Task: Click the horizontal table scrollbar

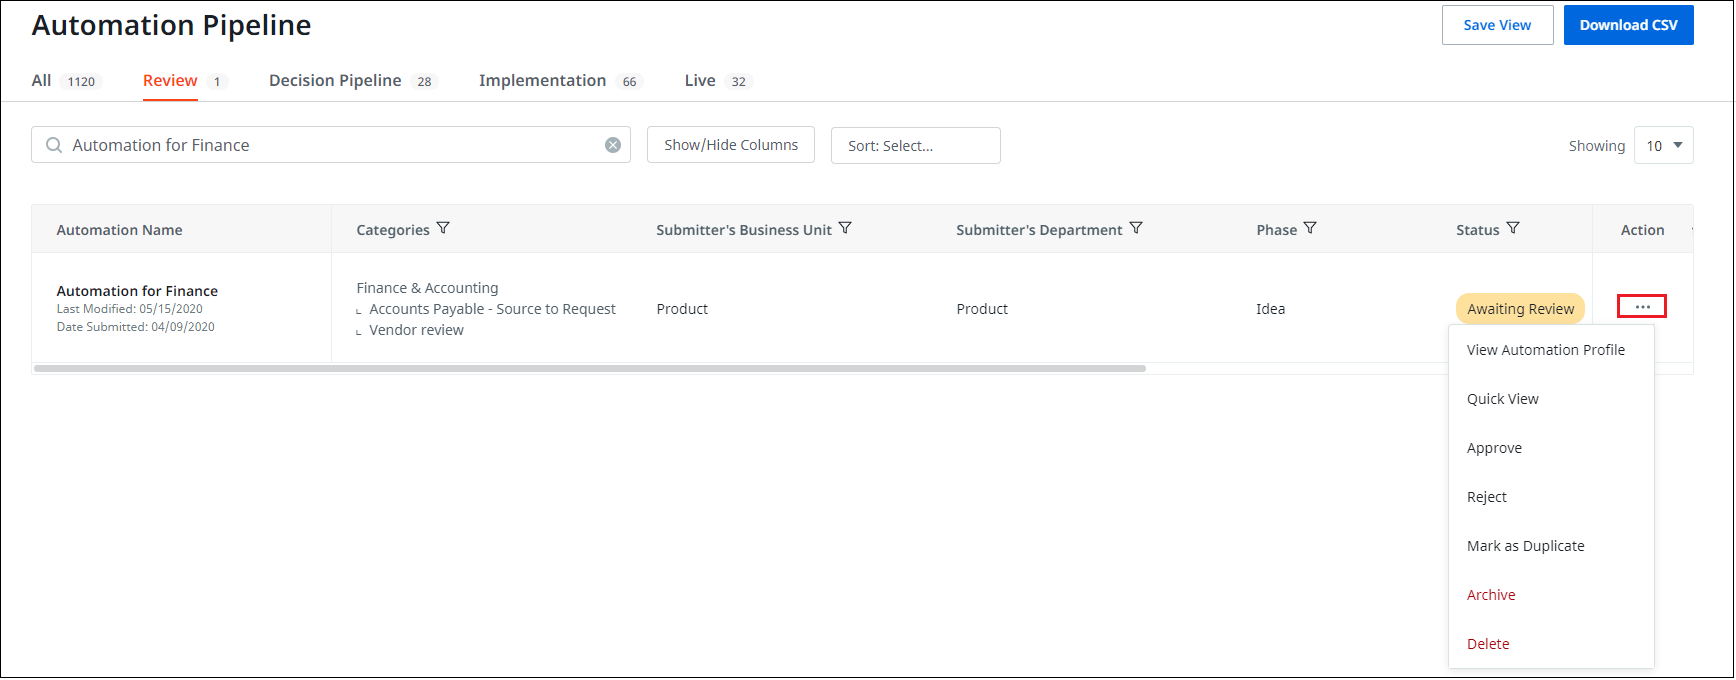Action: 590,368
